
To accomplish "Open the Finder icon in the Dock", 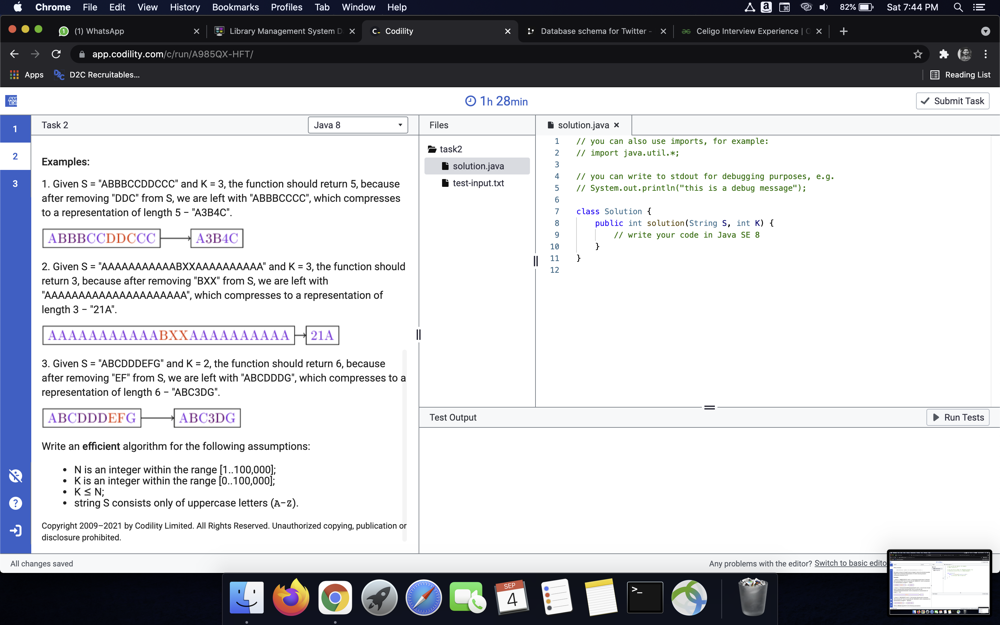I will [247, 598].
